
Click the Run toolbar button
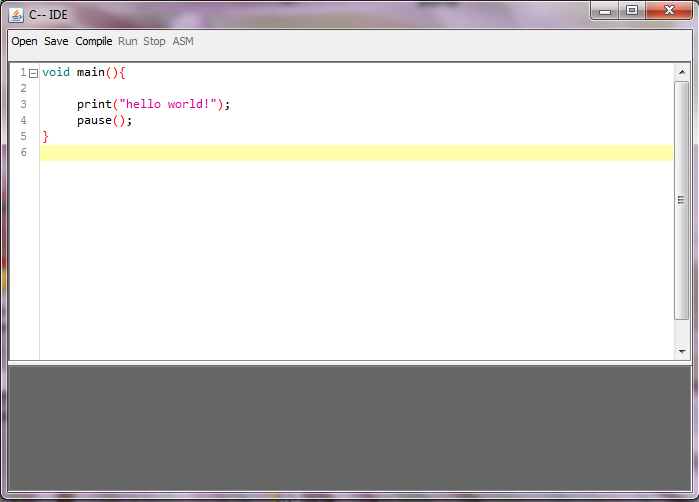coord(128,42)
